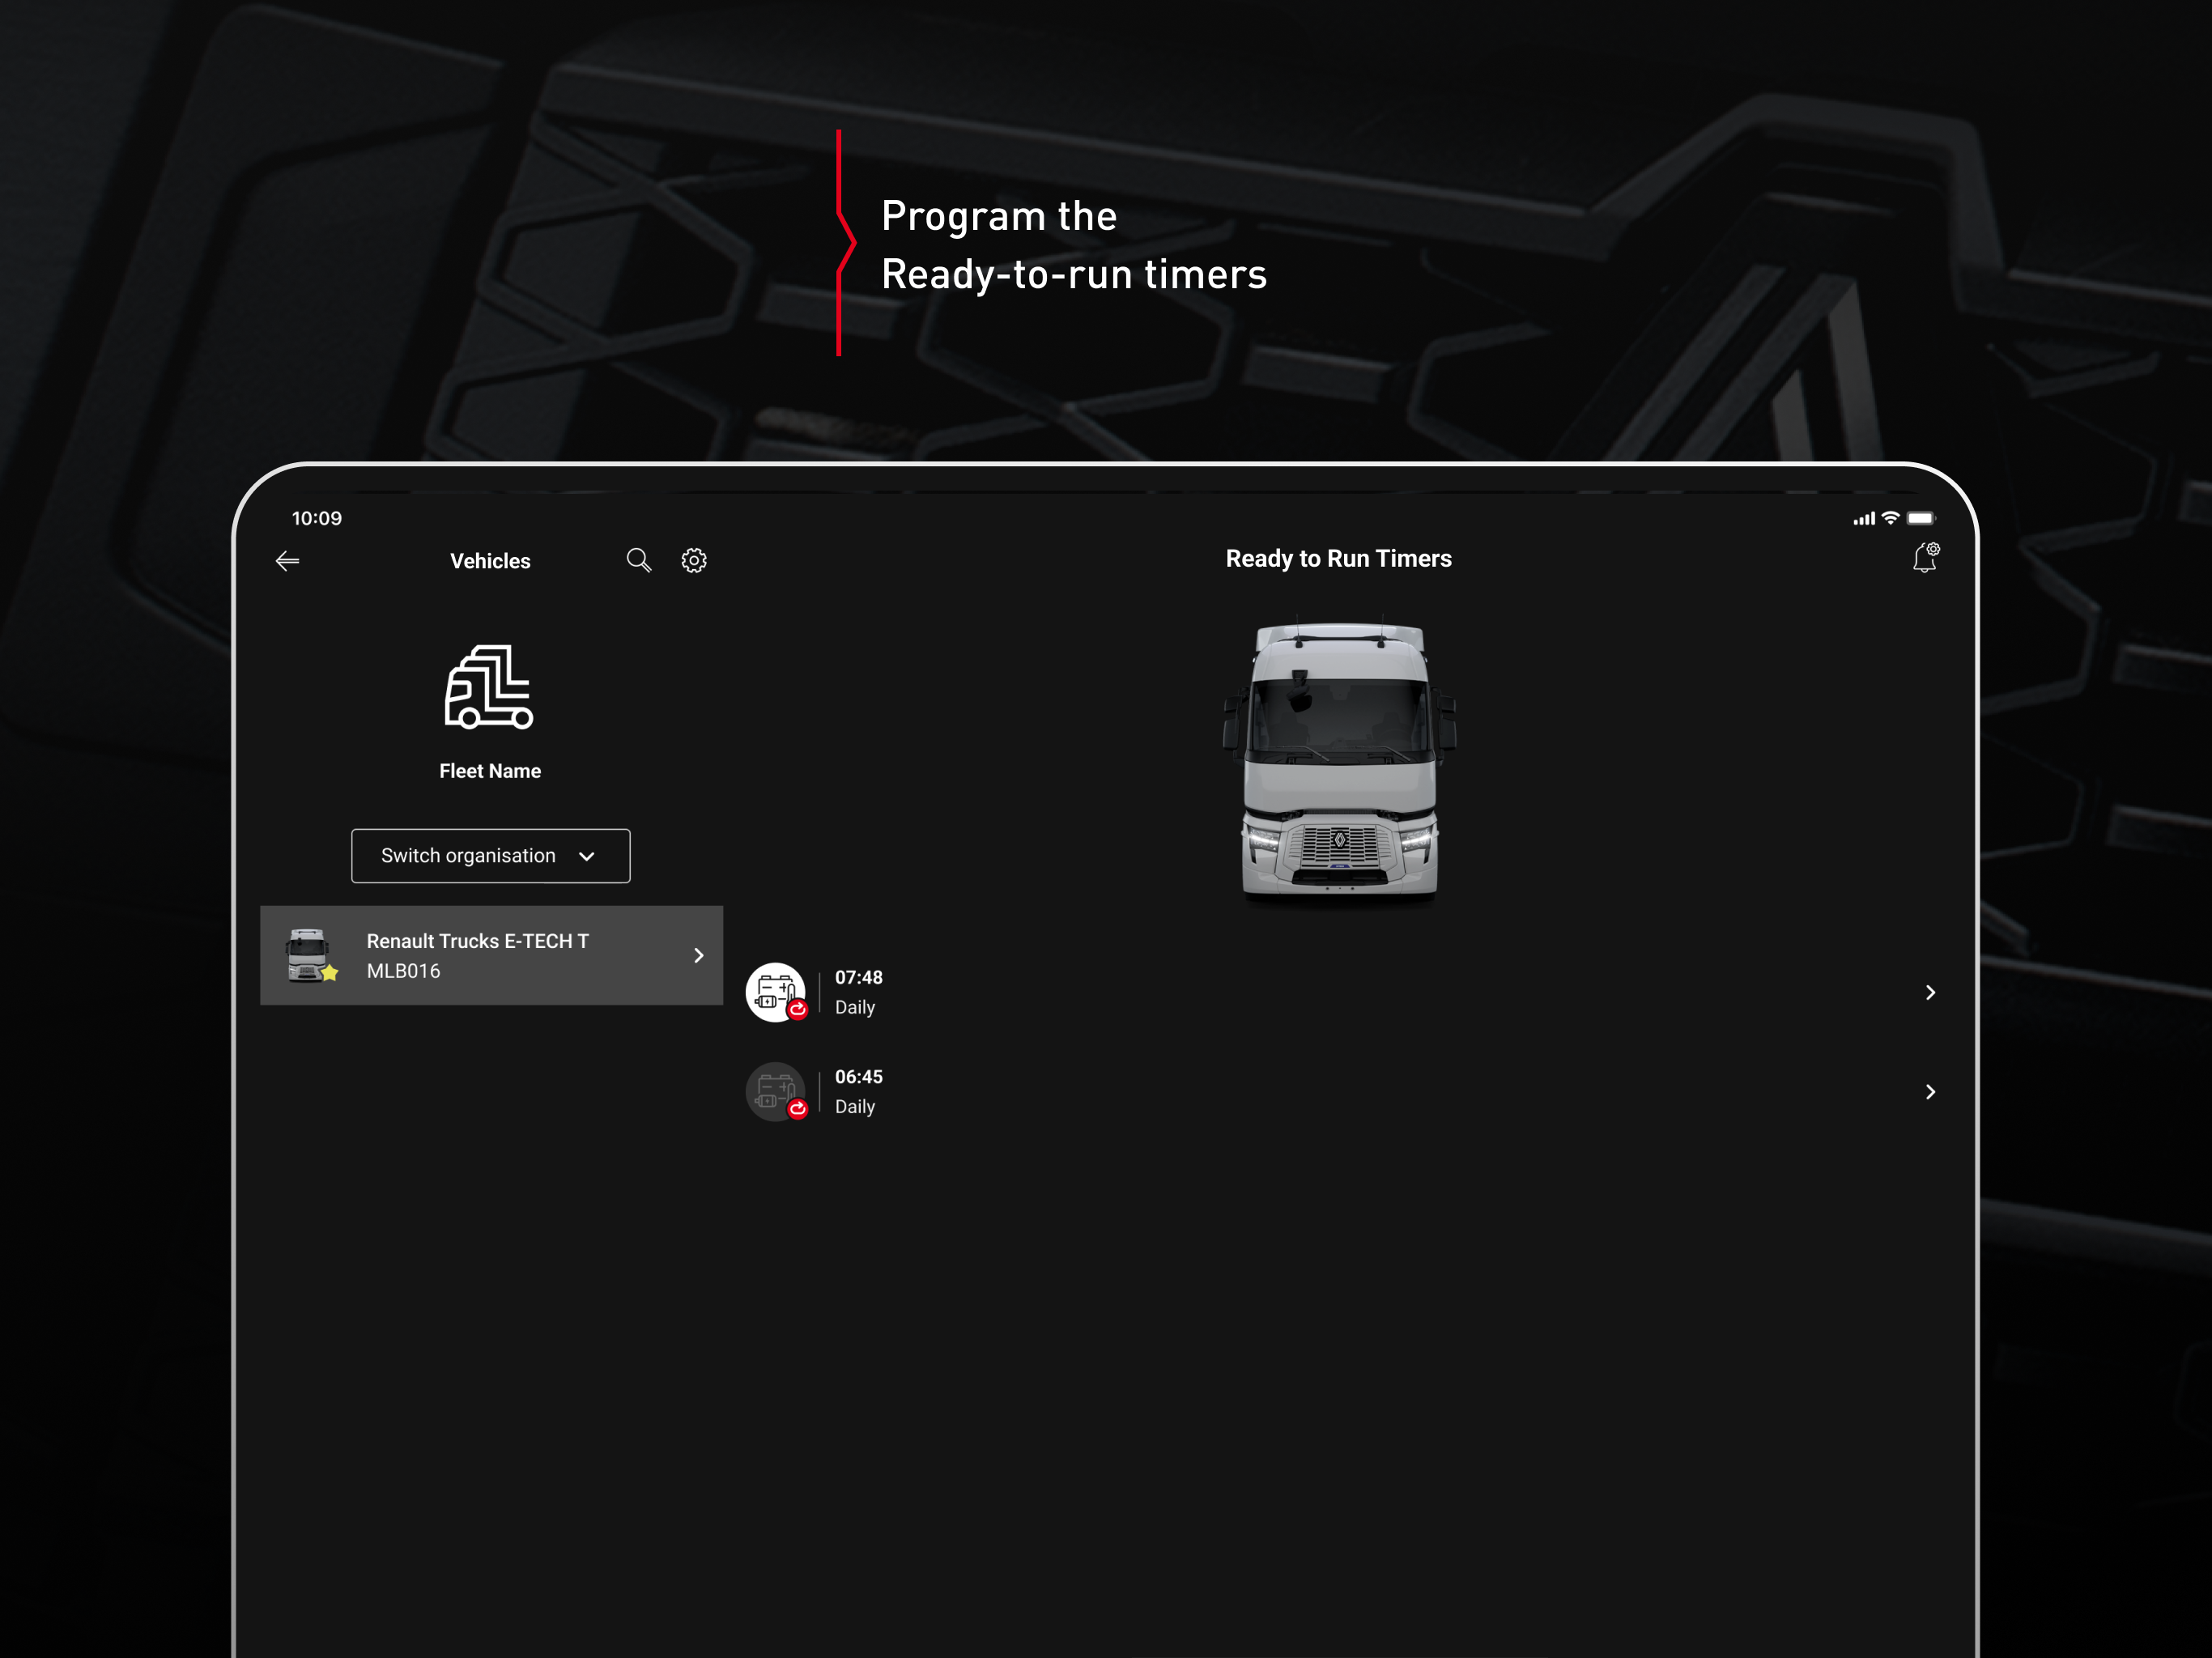2212x1658 pixels.
Task: Click the MLB016 plate text
Action: tap(403, 971)
